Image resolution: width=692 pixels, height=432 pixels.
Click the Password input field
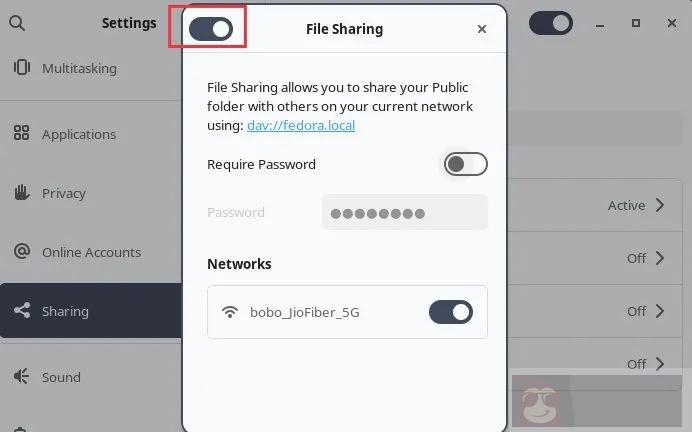(405, 213)
